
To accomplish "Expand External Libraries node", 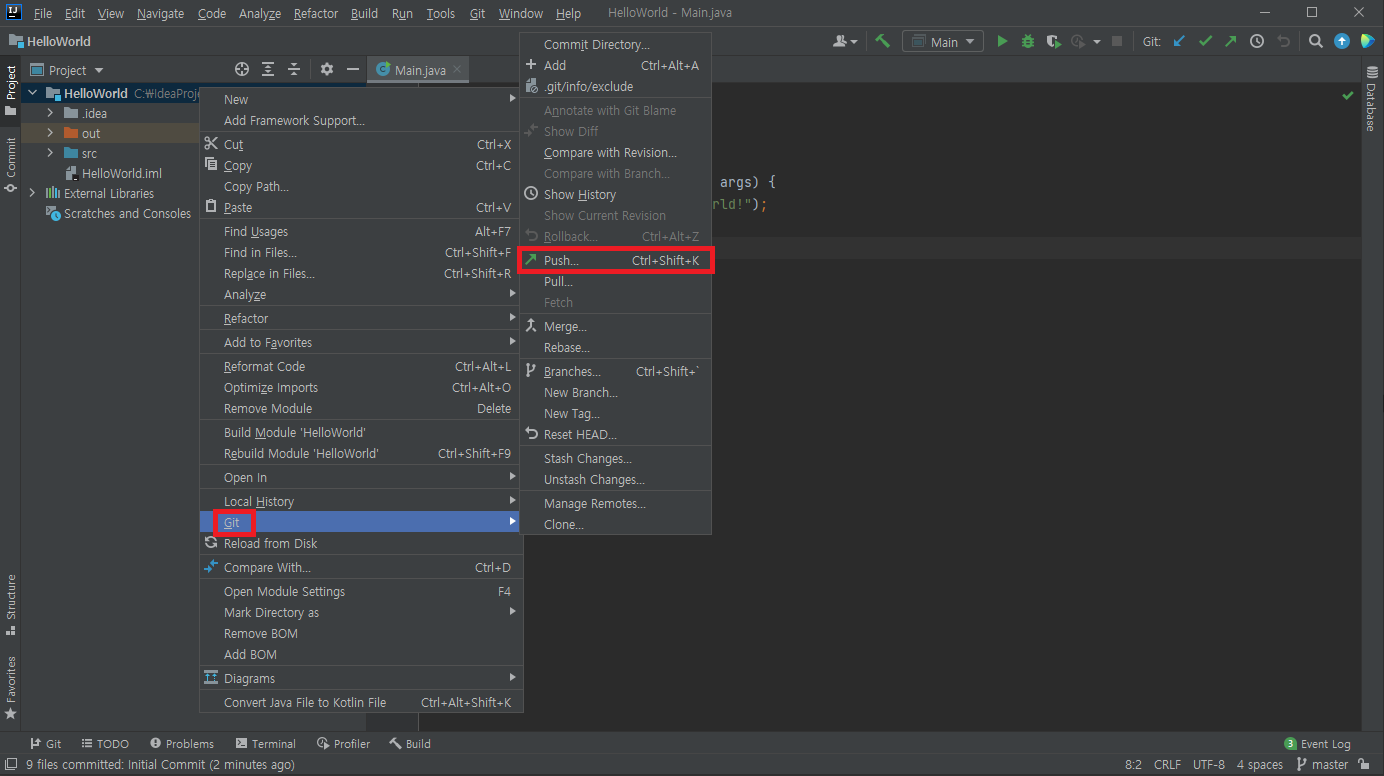I will point(32,193).
